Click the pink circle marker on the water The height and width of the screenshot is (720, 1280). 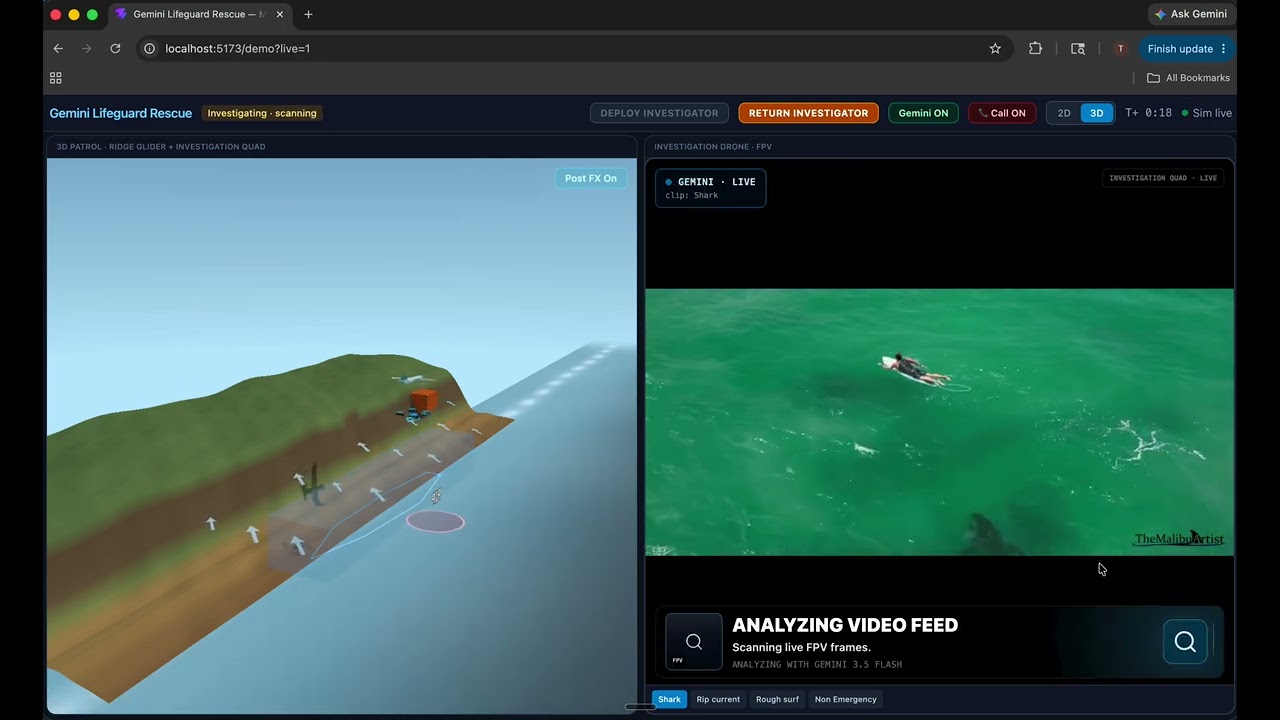click(x=435, y=521)
